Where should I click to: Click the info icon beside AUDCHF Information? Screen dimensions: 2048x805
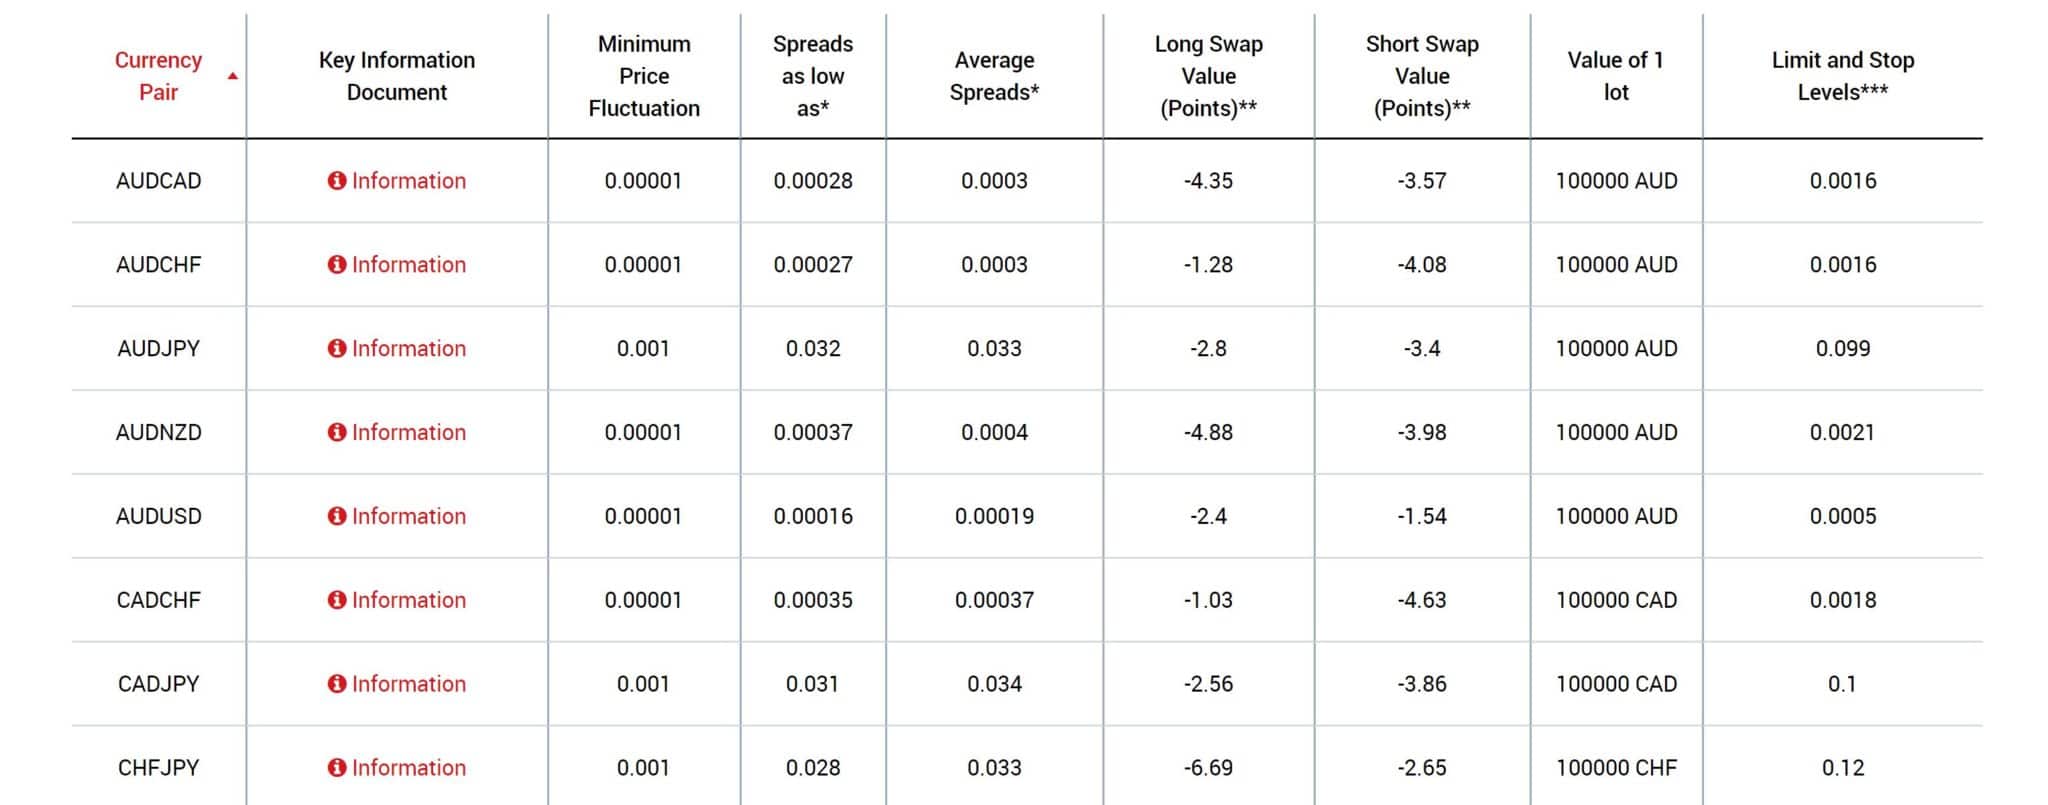[337, 265]
